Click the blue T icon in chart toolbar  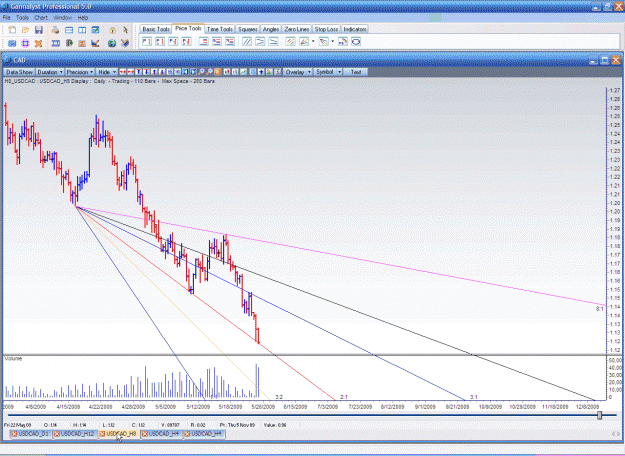(x=146, y=72)
